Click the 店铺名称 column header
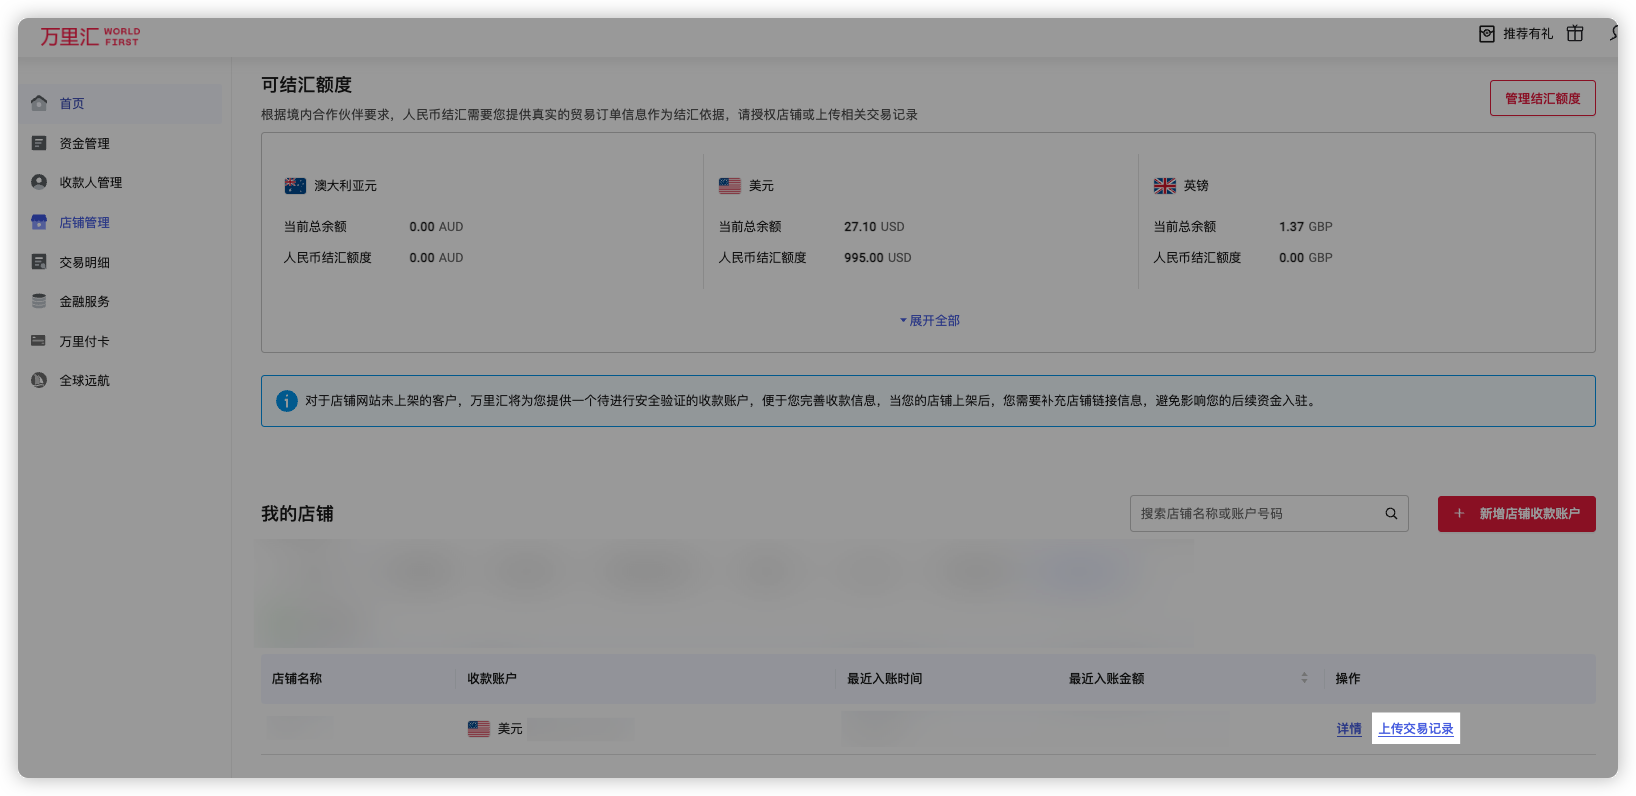This screenshot has height=796, width=1636. 297,678
